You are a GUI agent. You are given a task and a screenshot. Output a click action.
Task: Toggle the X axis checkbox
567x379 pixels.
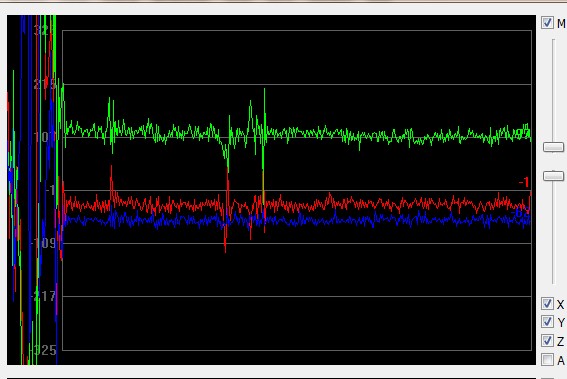547,304
